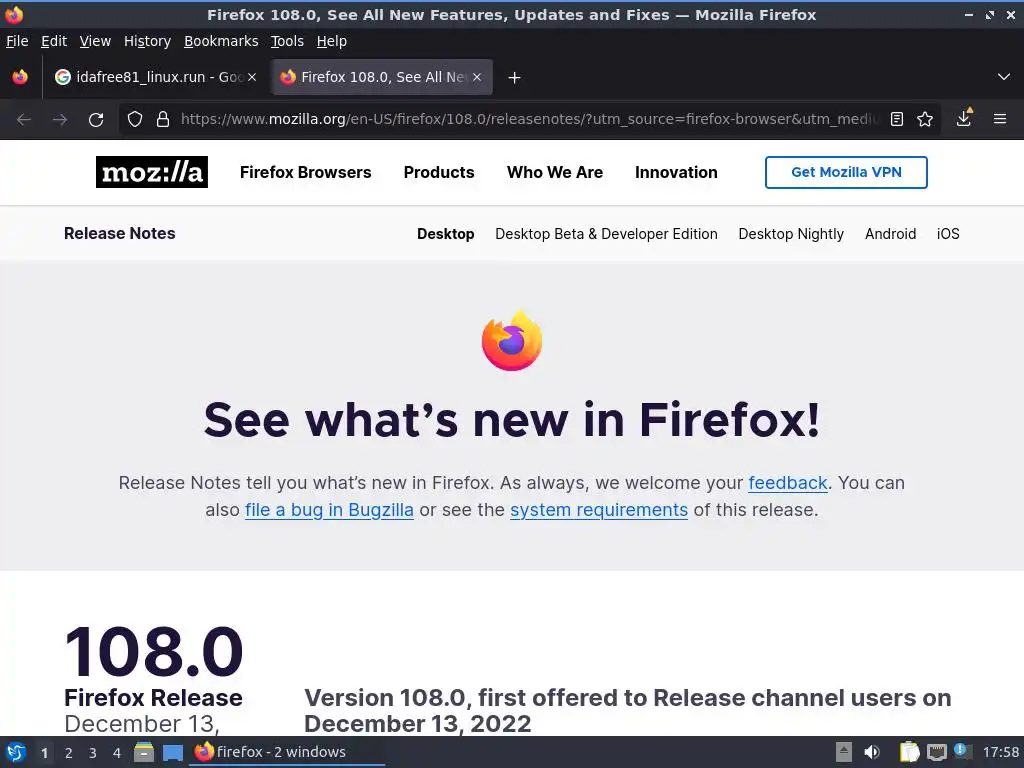The image size is (1024, 768).
Task: Open the Edit menu
Action: tap(54, 41)
